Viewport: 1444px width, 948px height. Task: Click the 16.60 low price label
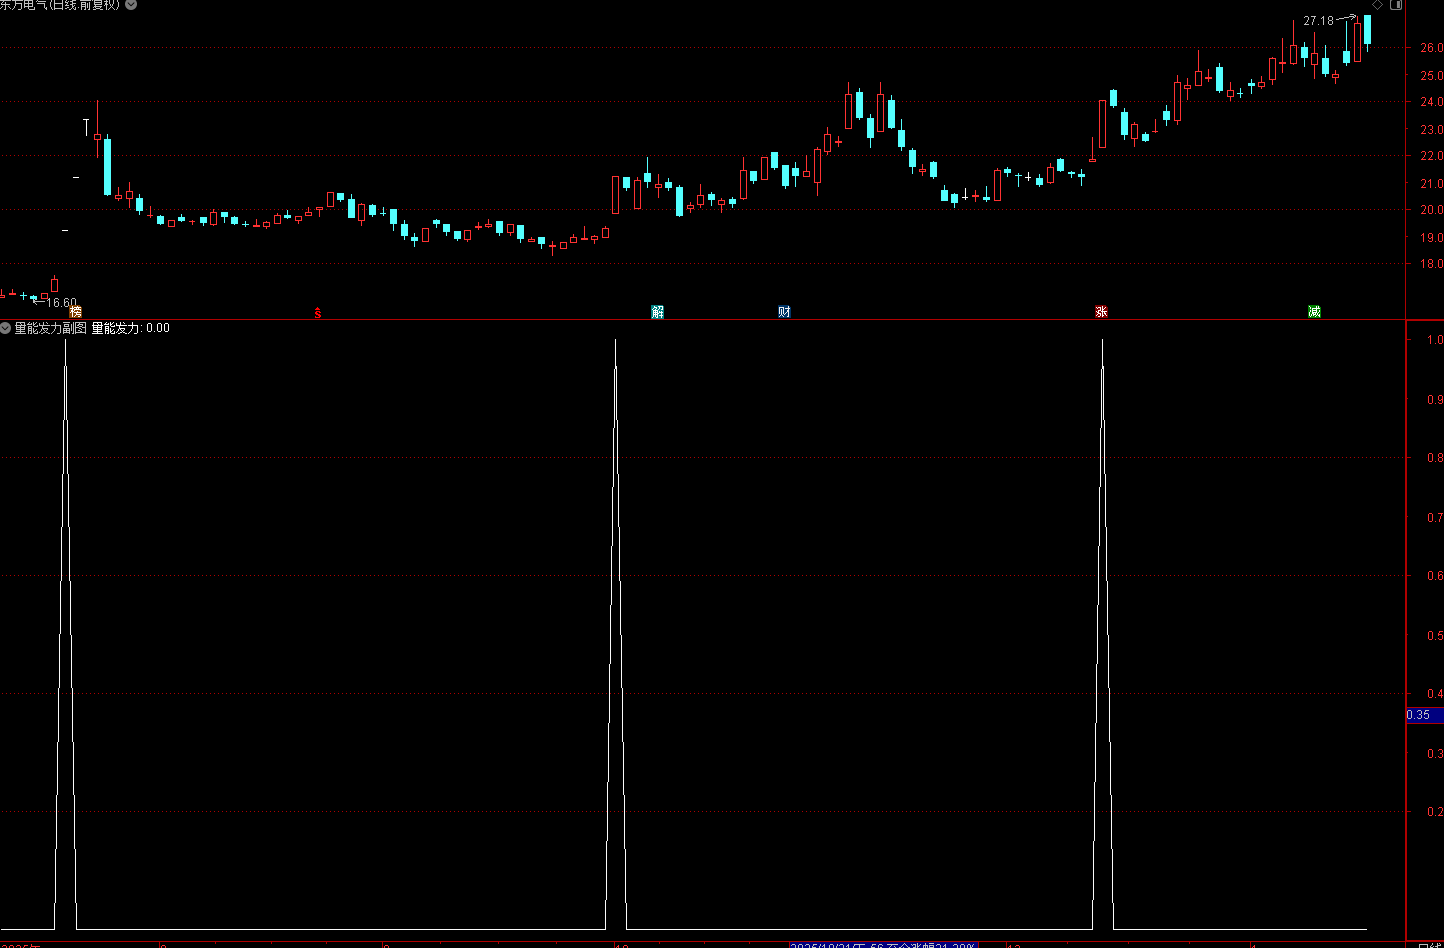[x=62, y=303]
